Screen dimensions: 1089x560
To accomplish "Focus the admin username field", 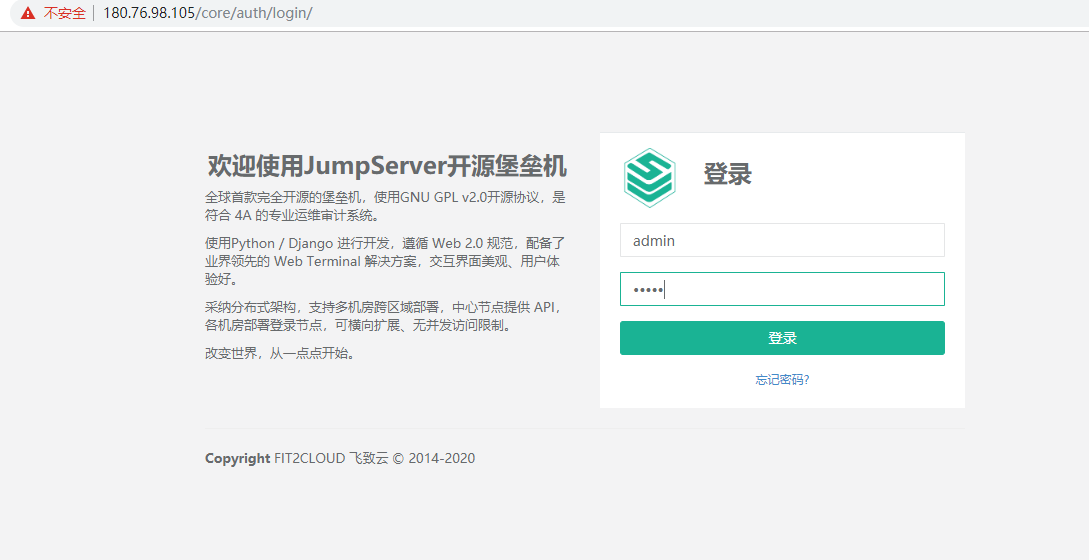I will tap(782, 240).
